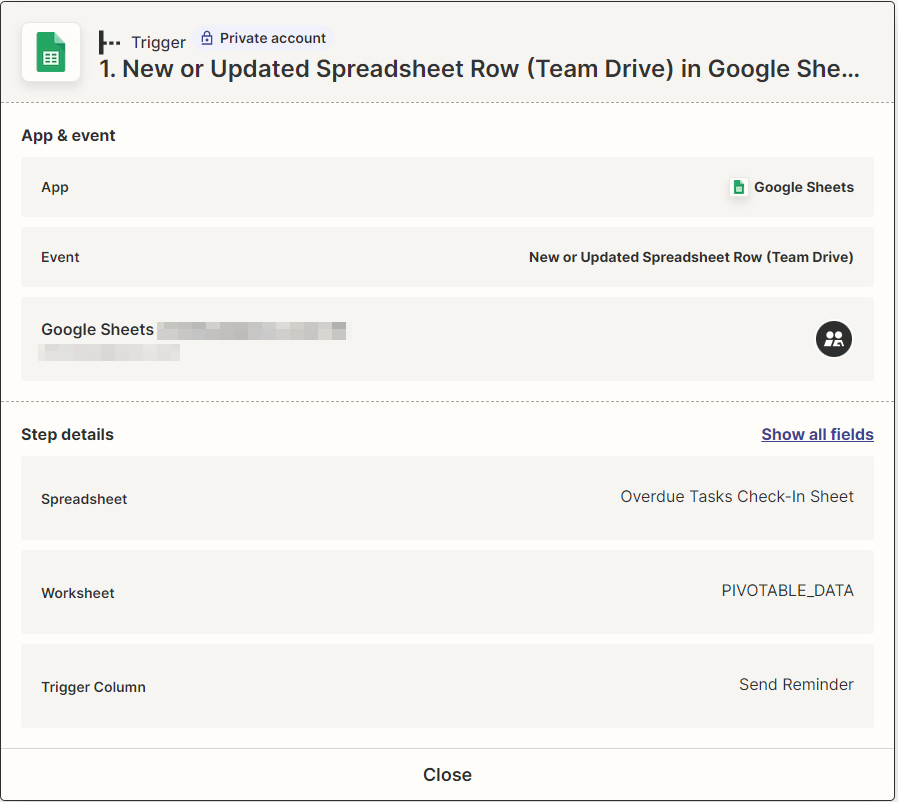Click the large Google Sheets app icon in header

(x=51, y=52)
